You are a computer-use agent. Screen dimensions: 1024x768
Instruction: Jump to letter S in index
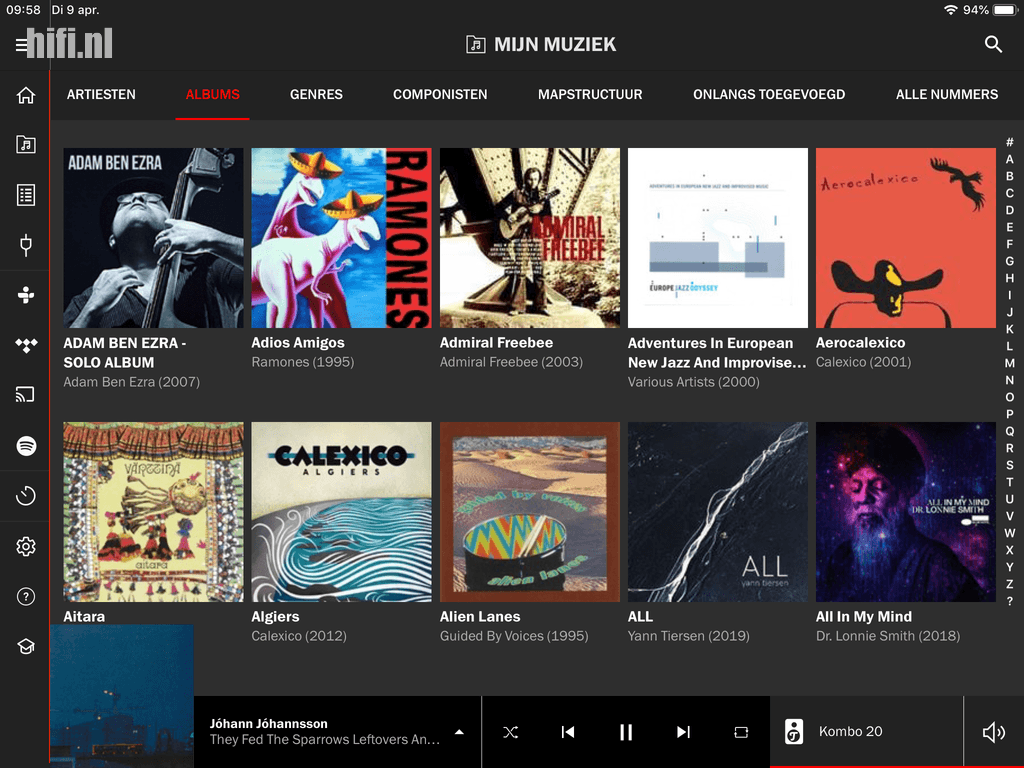(1010, 465)
